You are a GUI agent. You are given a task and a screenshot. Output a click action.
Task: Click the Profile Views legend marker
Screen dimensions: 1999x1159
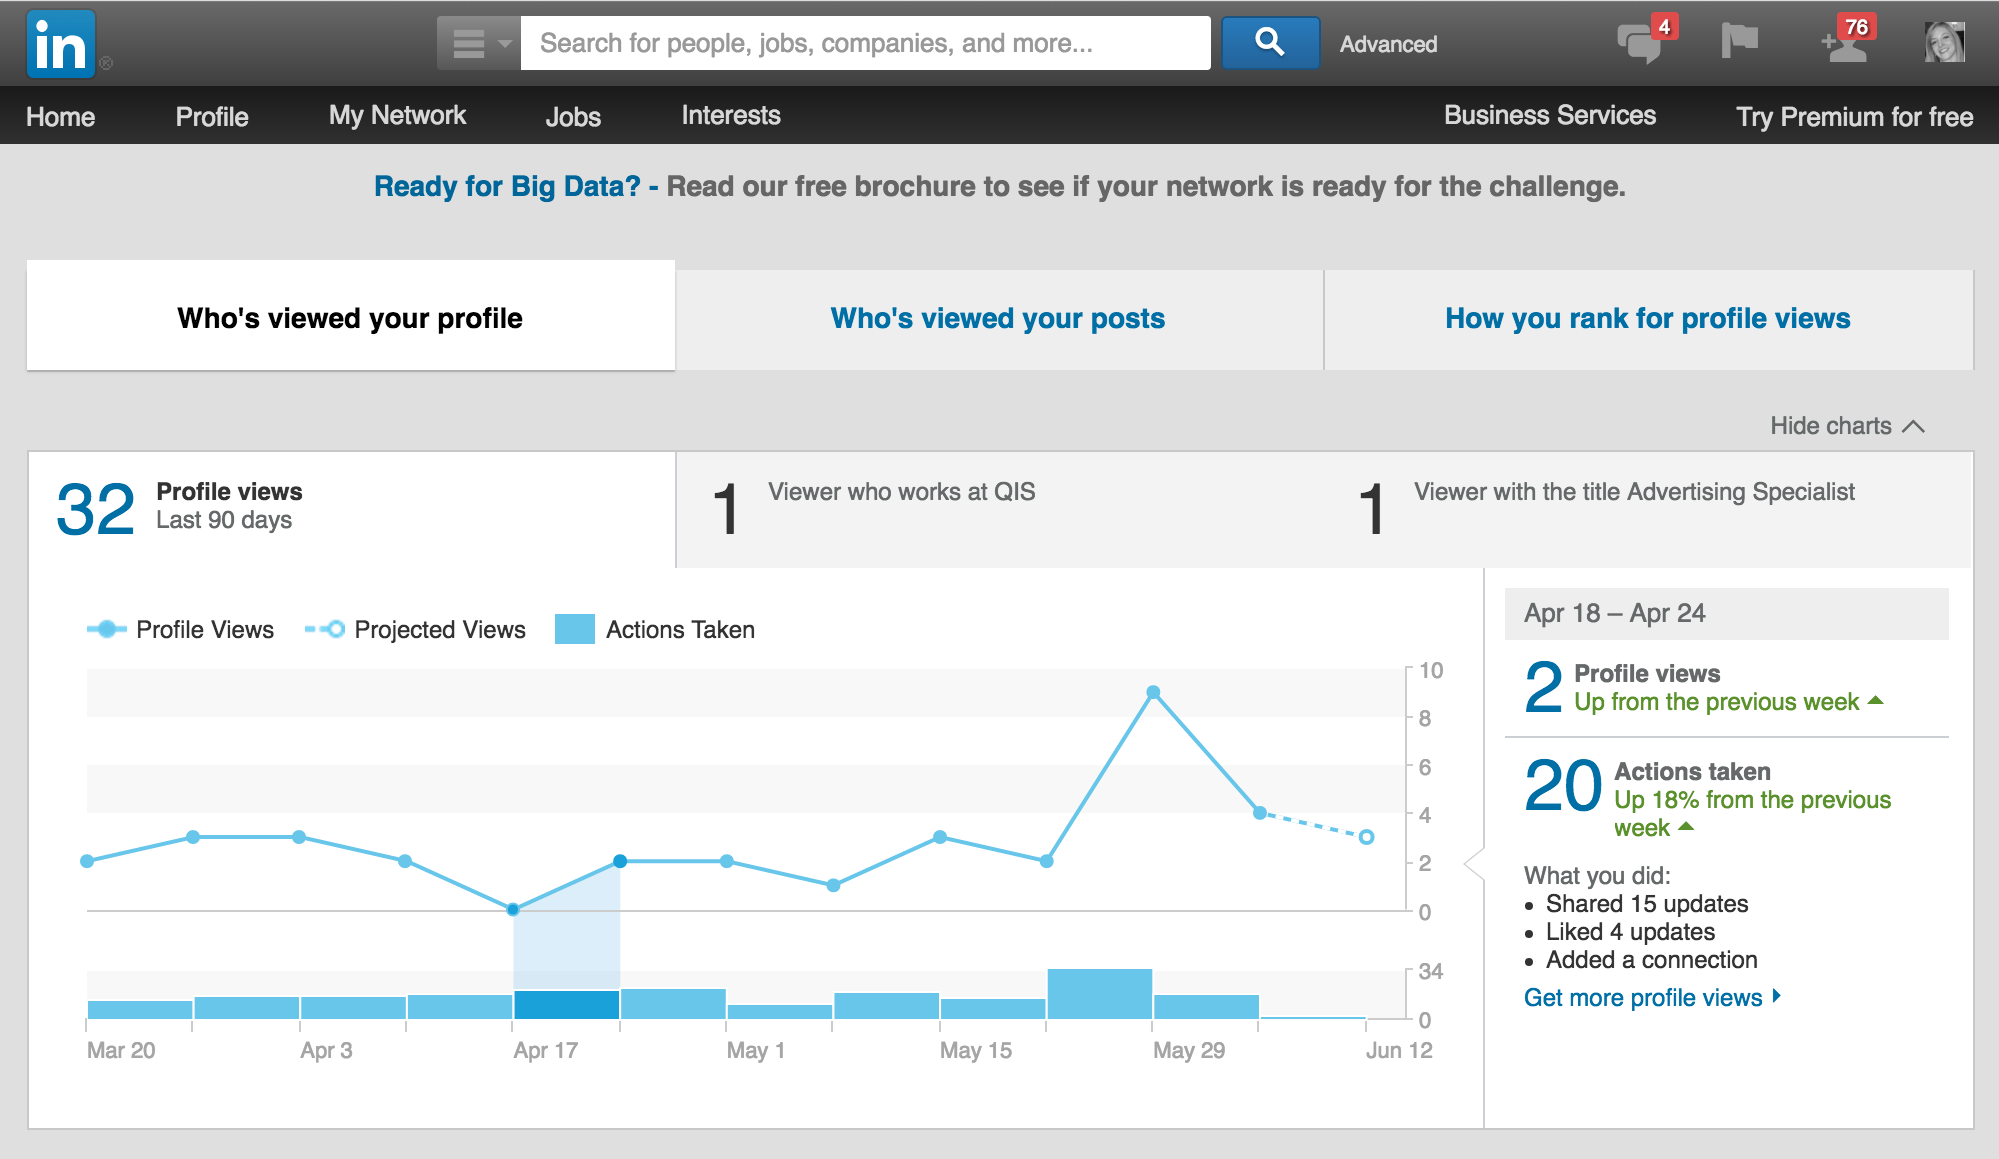(x=106, y=629)
